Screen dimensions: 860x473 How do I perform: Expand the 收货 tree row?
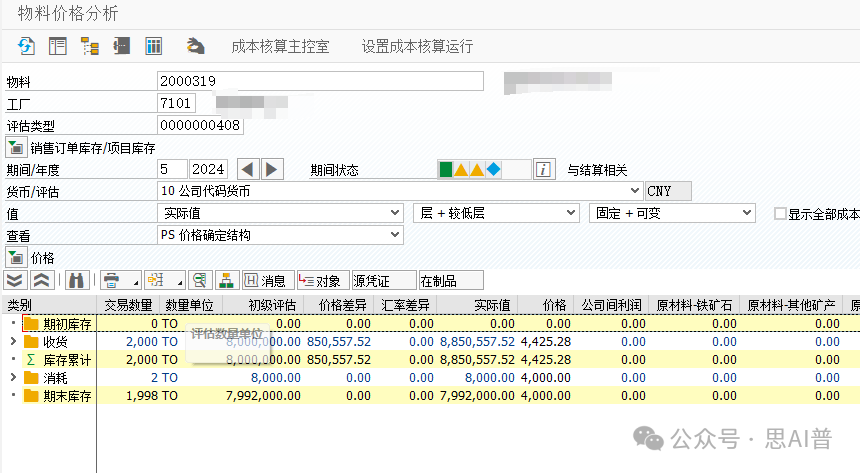(x=12, y=342)
